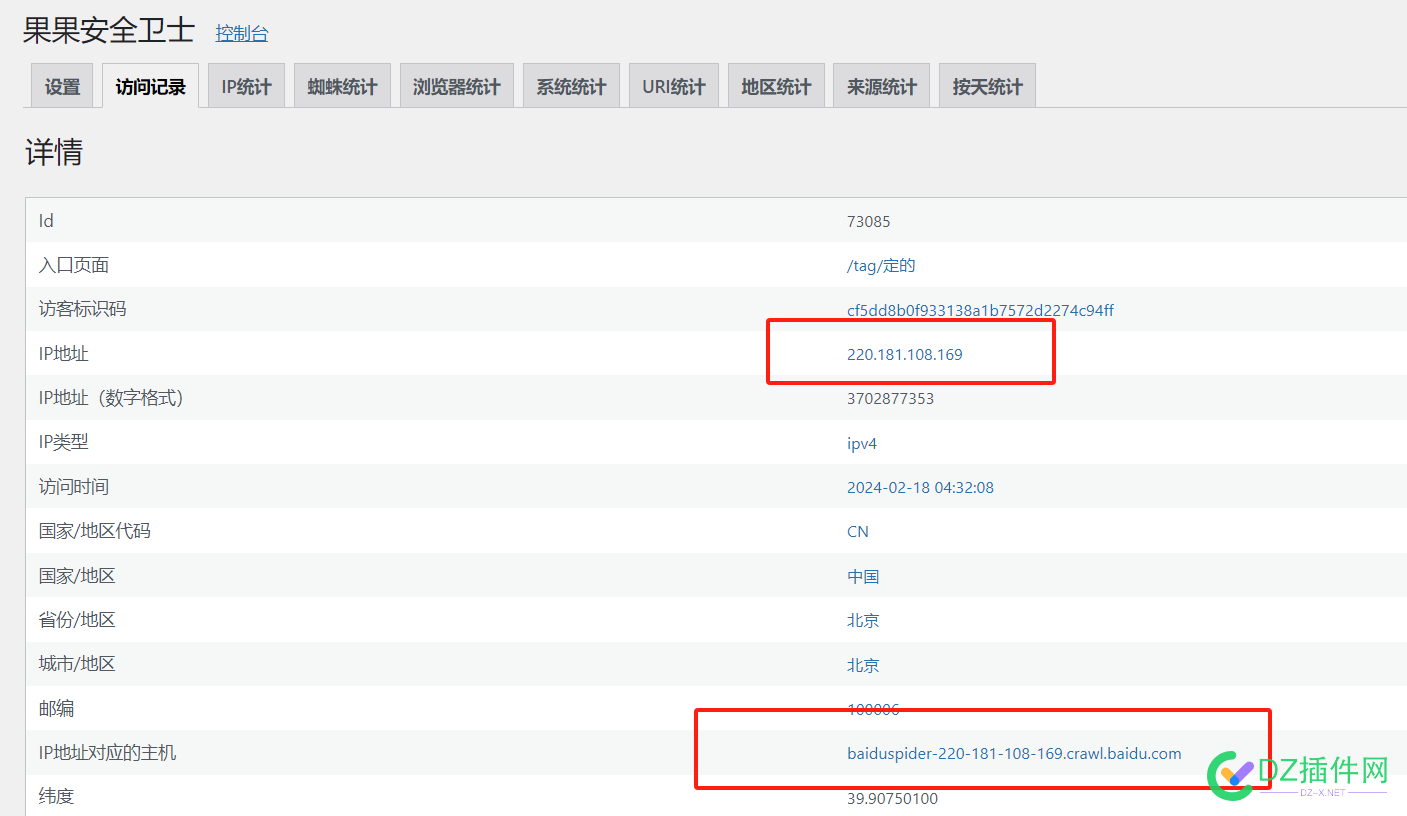The height and width of the screenshot is (816, 1407).
Task: Open baiduspider-220-181-108-169.crawl.baidu.com host link
Action: (x=1014, y=753)
